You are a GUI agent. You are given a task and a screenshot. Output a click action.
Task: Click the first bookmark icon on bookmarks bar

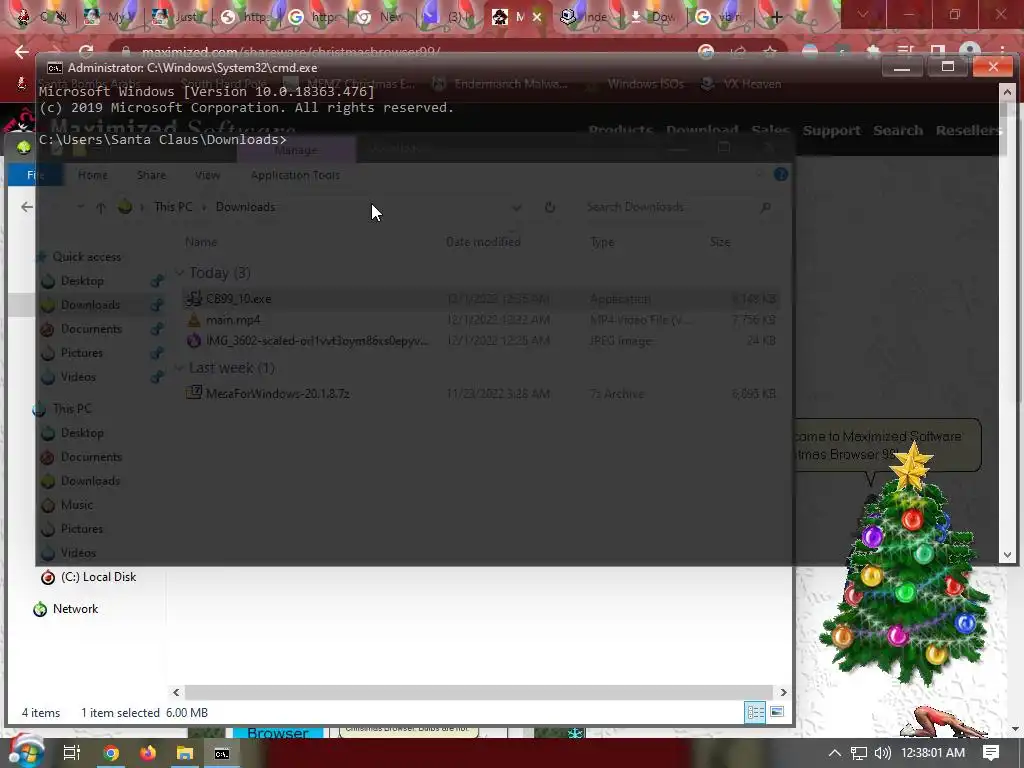(x=22, y=84)
